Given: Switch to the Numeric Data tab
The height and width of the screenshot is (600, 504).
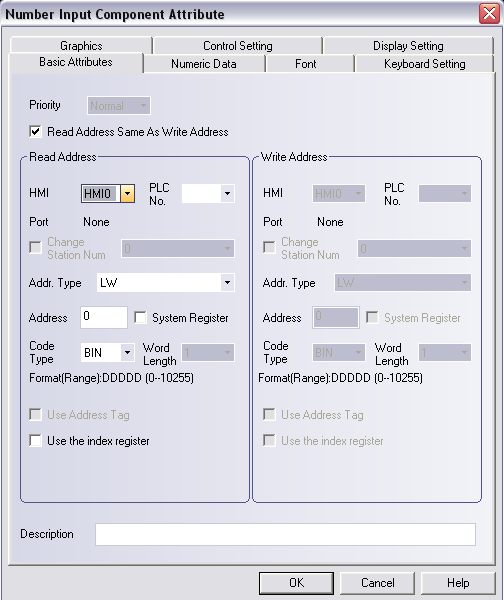Looking at the screenshot, I should pyautogui.click(x=204, y=64).
